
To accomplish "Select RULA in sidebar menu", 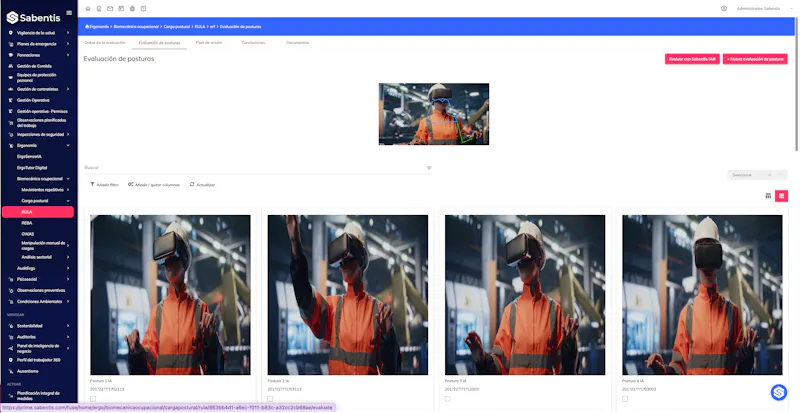I will tap(38, 212).
